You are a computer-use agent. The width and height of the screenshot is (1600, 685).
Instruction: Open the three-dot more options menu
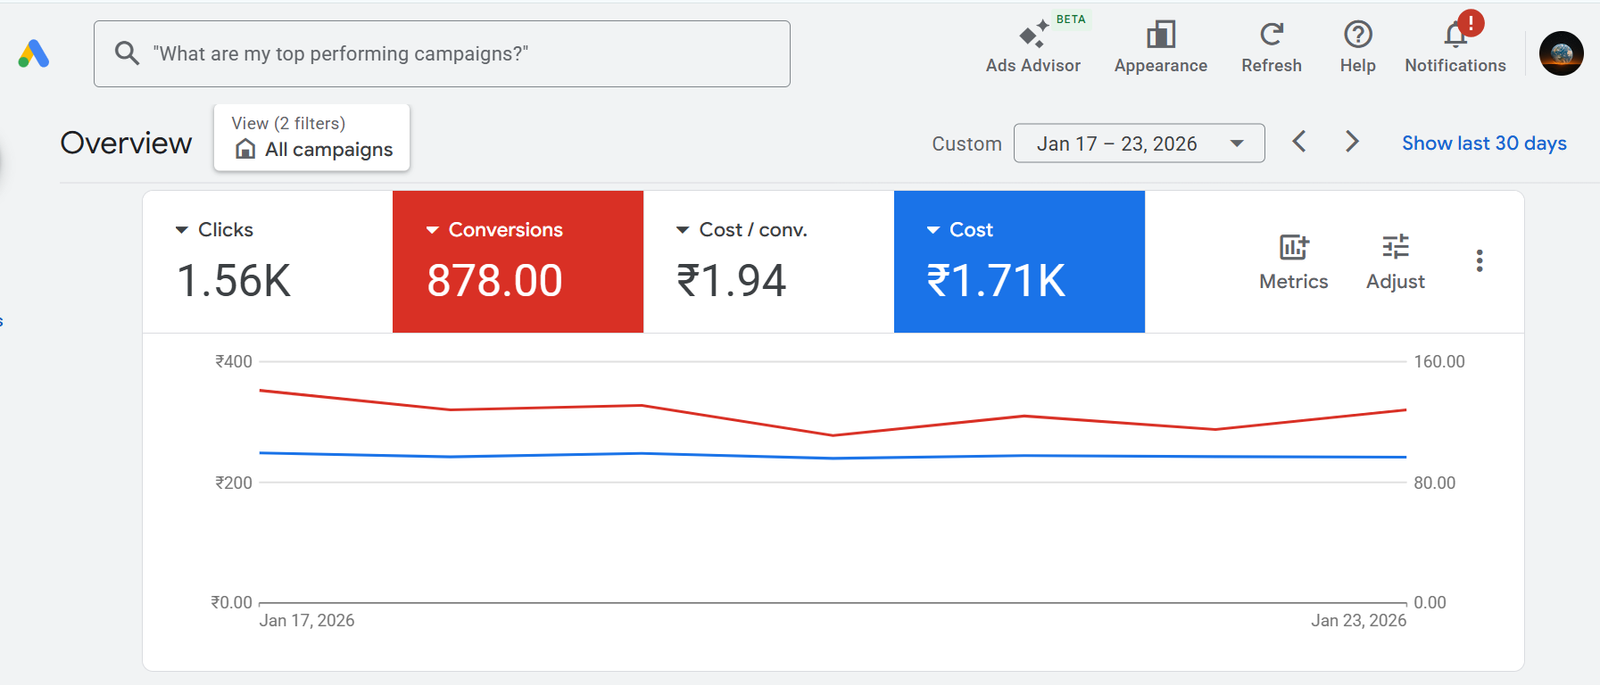pos(1479,261)
